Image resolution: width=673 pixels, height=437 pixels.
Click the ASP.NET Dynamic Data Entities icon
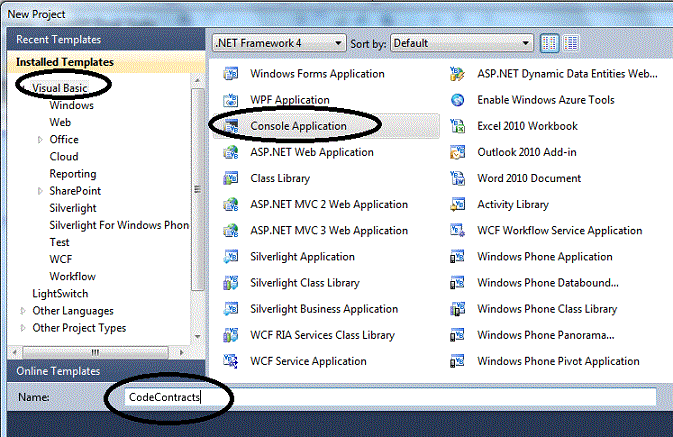458,74
